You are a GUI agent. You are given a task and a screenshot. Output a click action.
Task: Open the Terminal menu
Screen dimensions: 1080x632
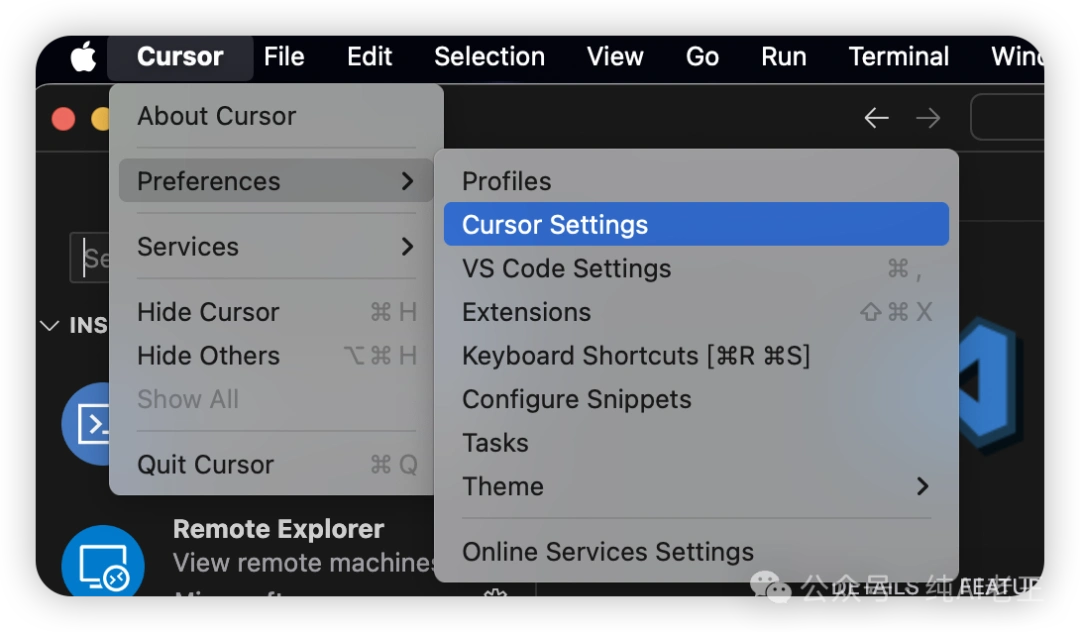(x=898, y=57)
